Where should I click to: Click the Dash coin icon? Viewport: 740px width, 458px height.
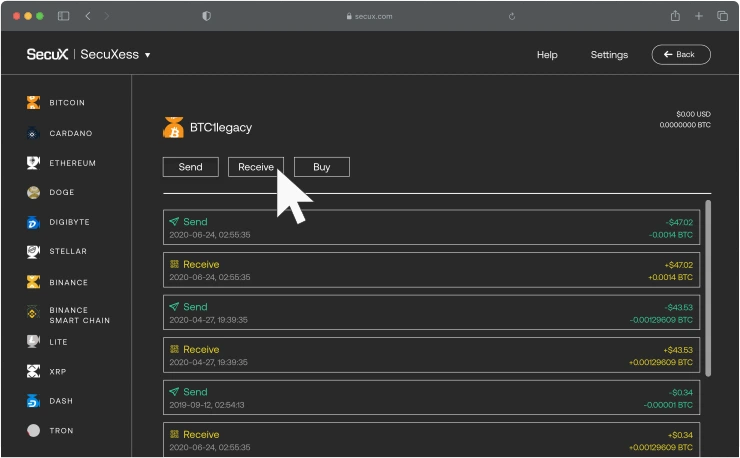click(33, 401)
